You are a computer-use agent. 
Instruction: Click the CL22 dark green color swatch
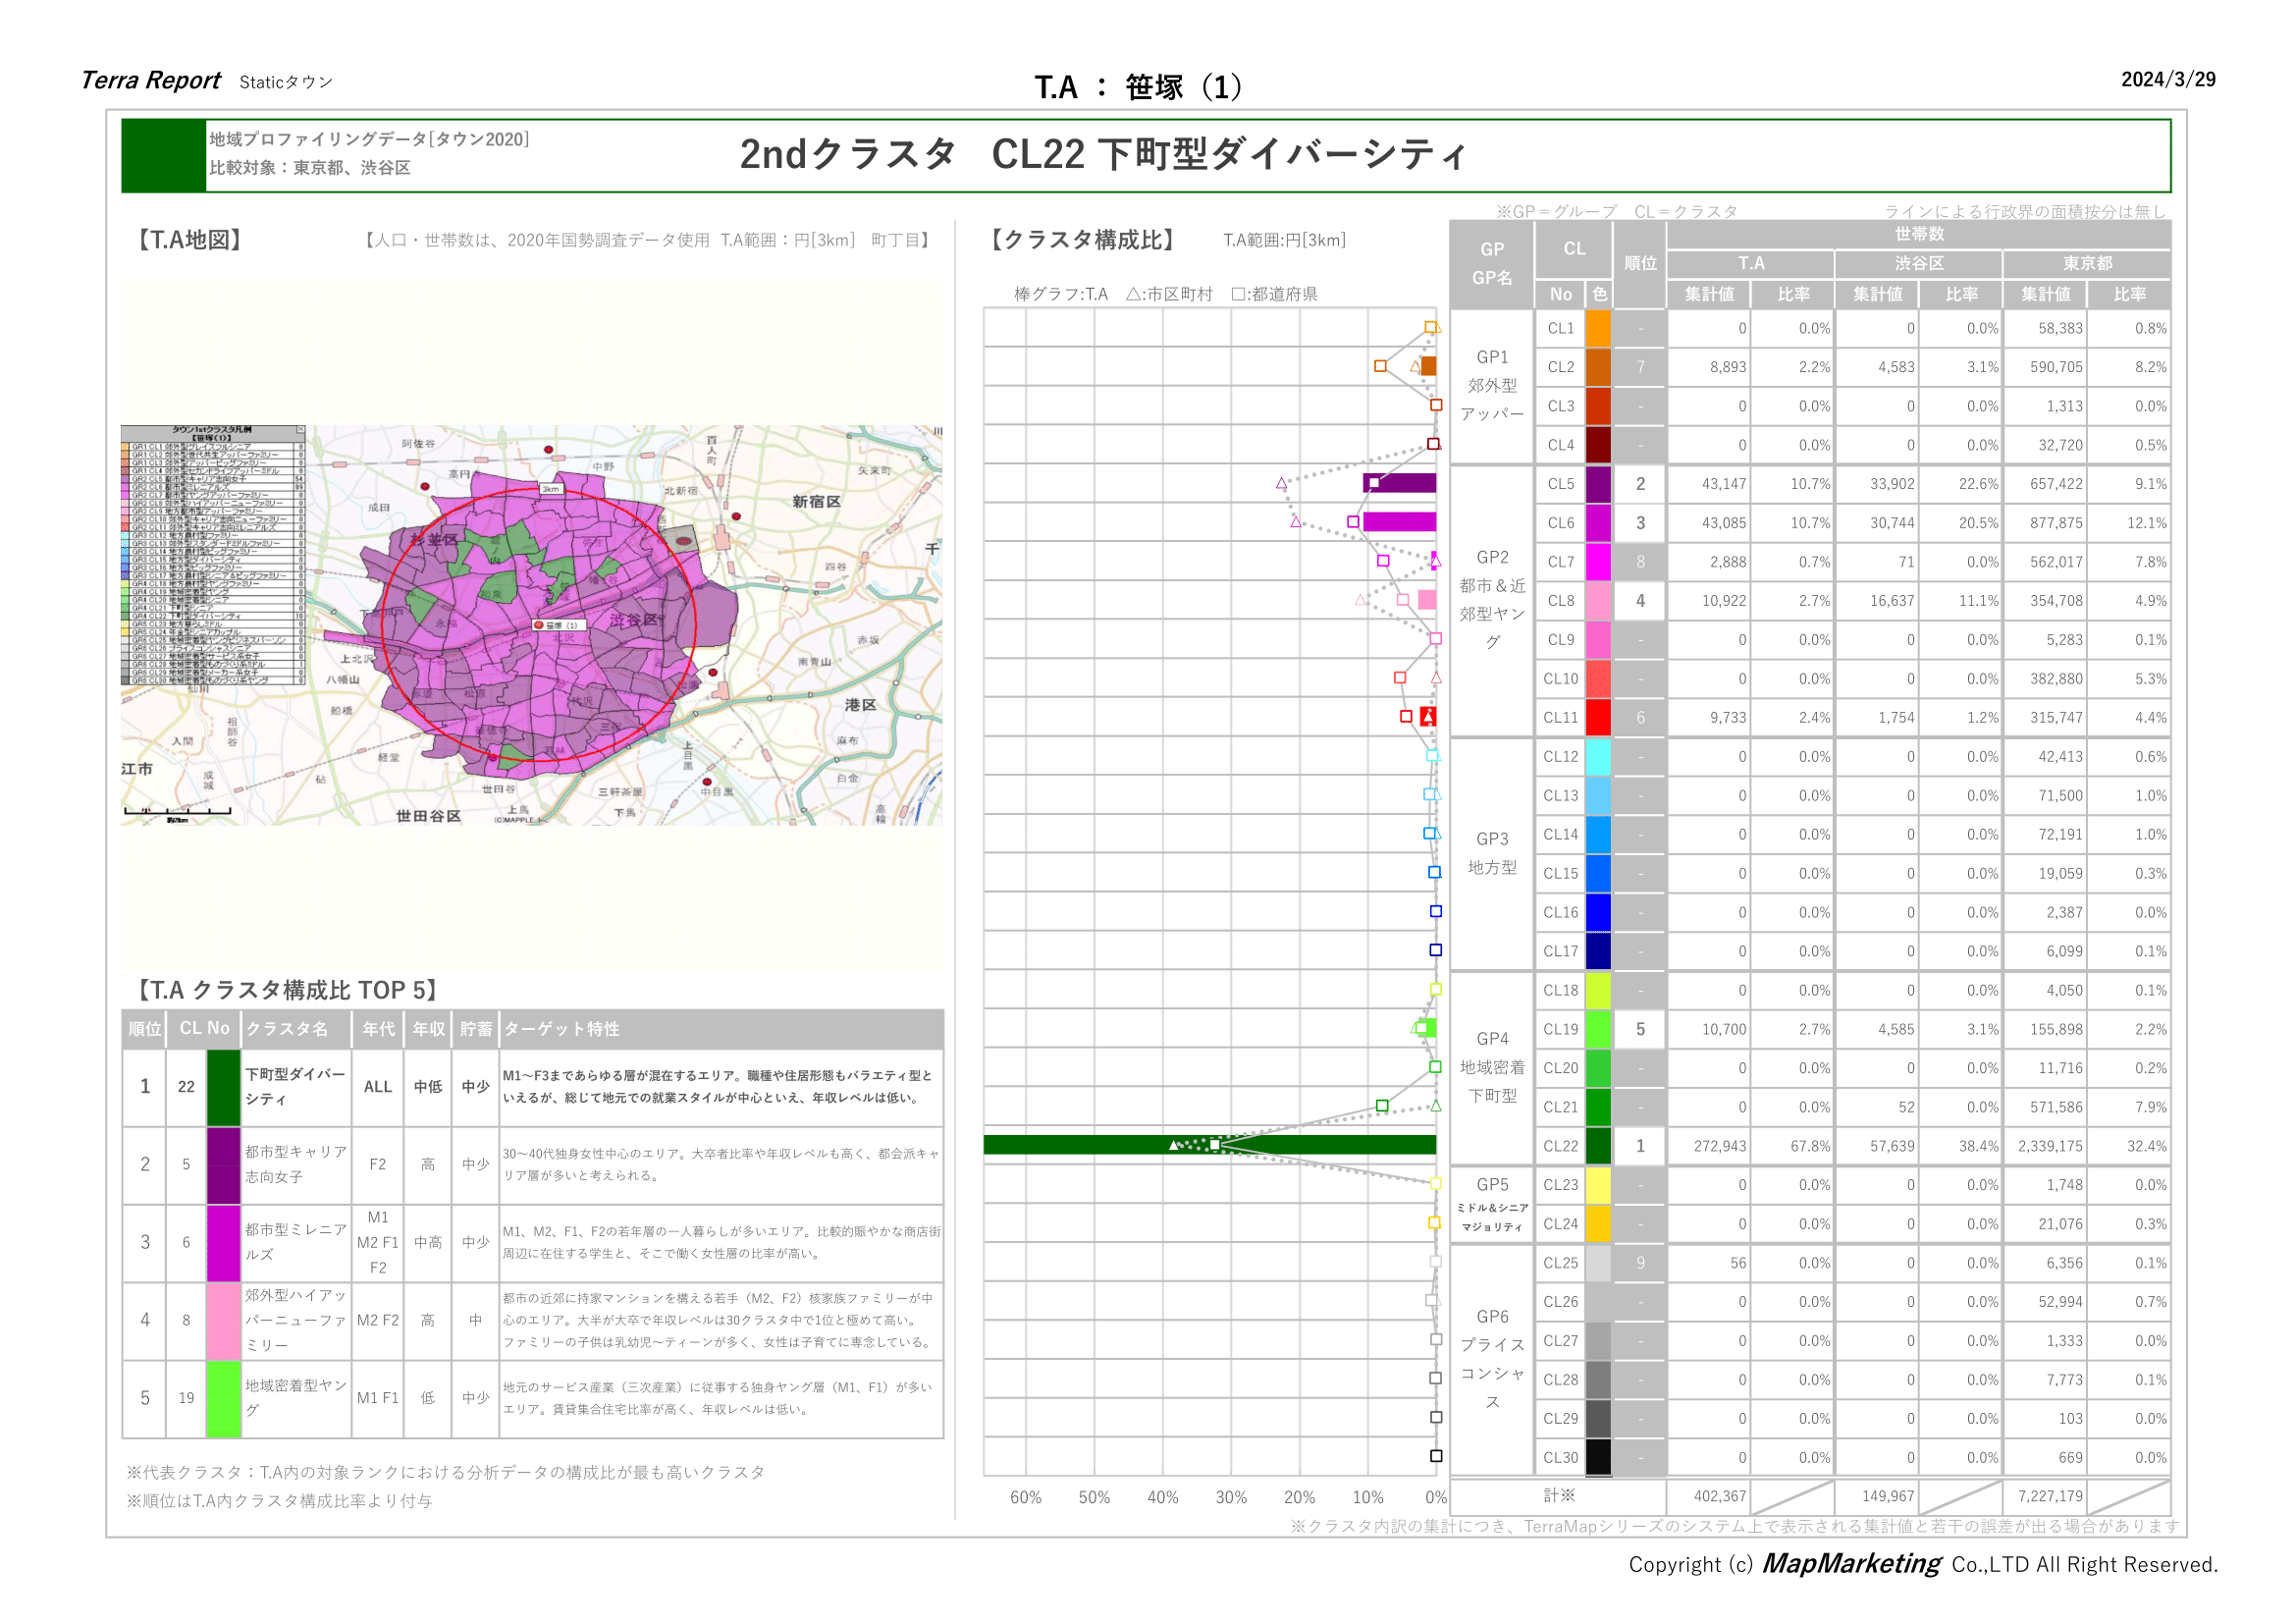point(1598,1146)
